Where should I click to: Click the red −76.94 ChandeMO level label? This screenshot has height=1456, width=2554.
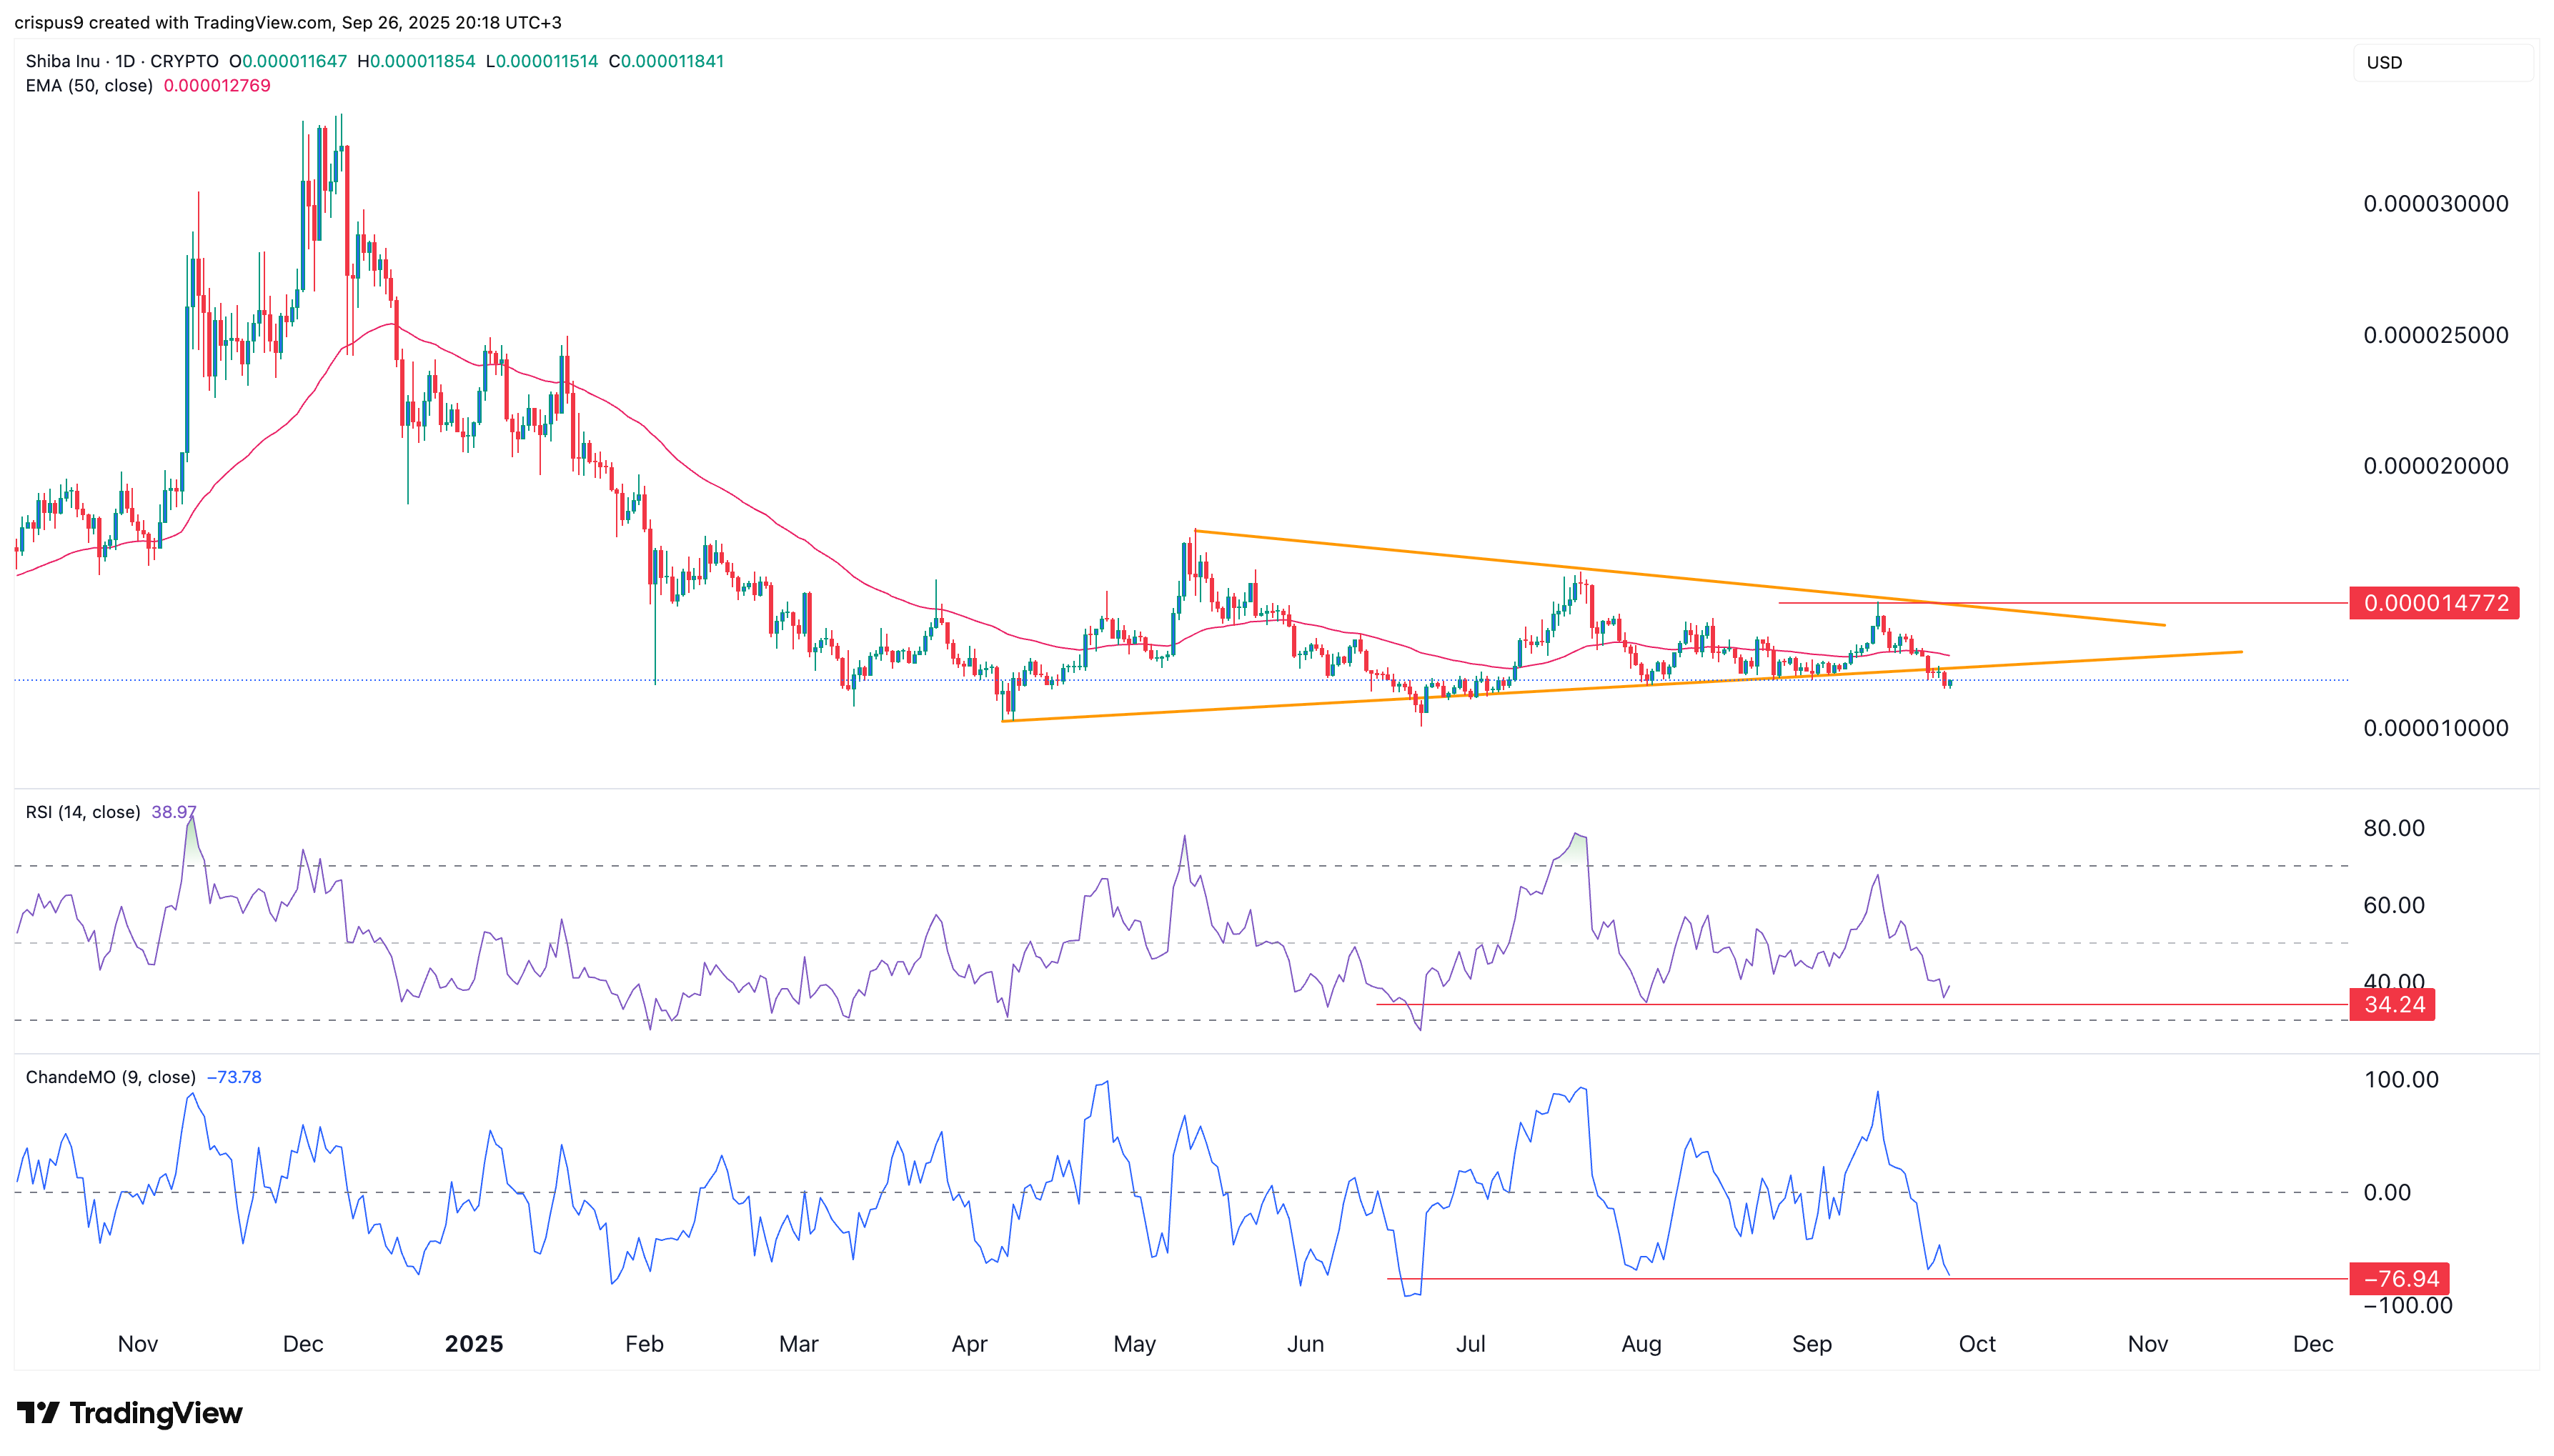(x=2400, y=1278)
